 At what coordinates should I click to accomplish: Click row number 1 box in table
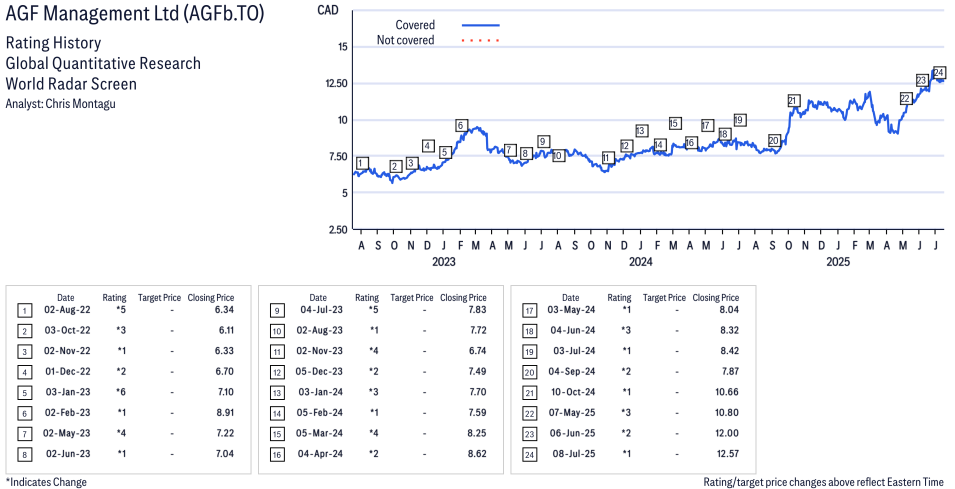pyautogui.click(x=24, y=311)
